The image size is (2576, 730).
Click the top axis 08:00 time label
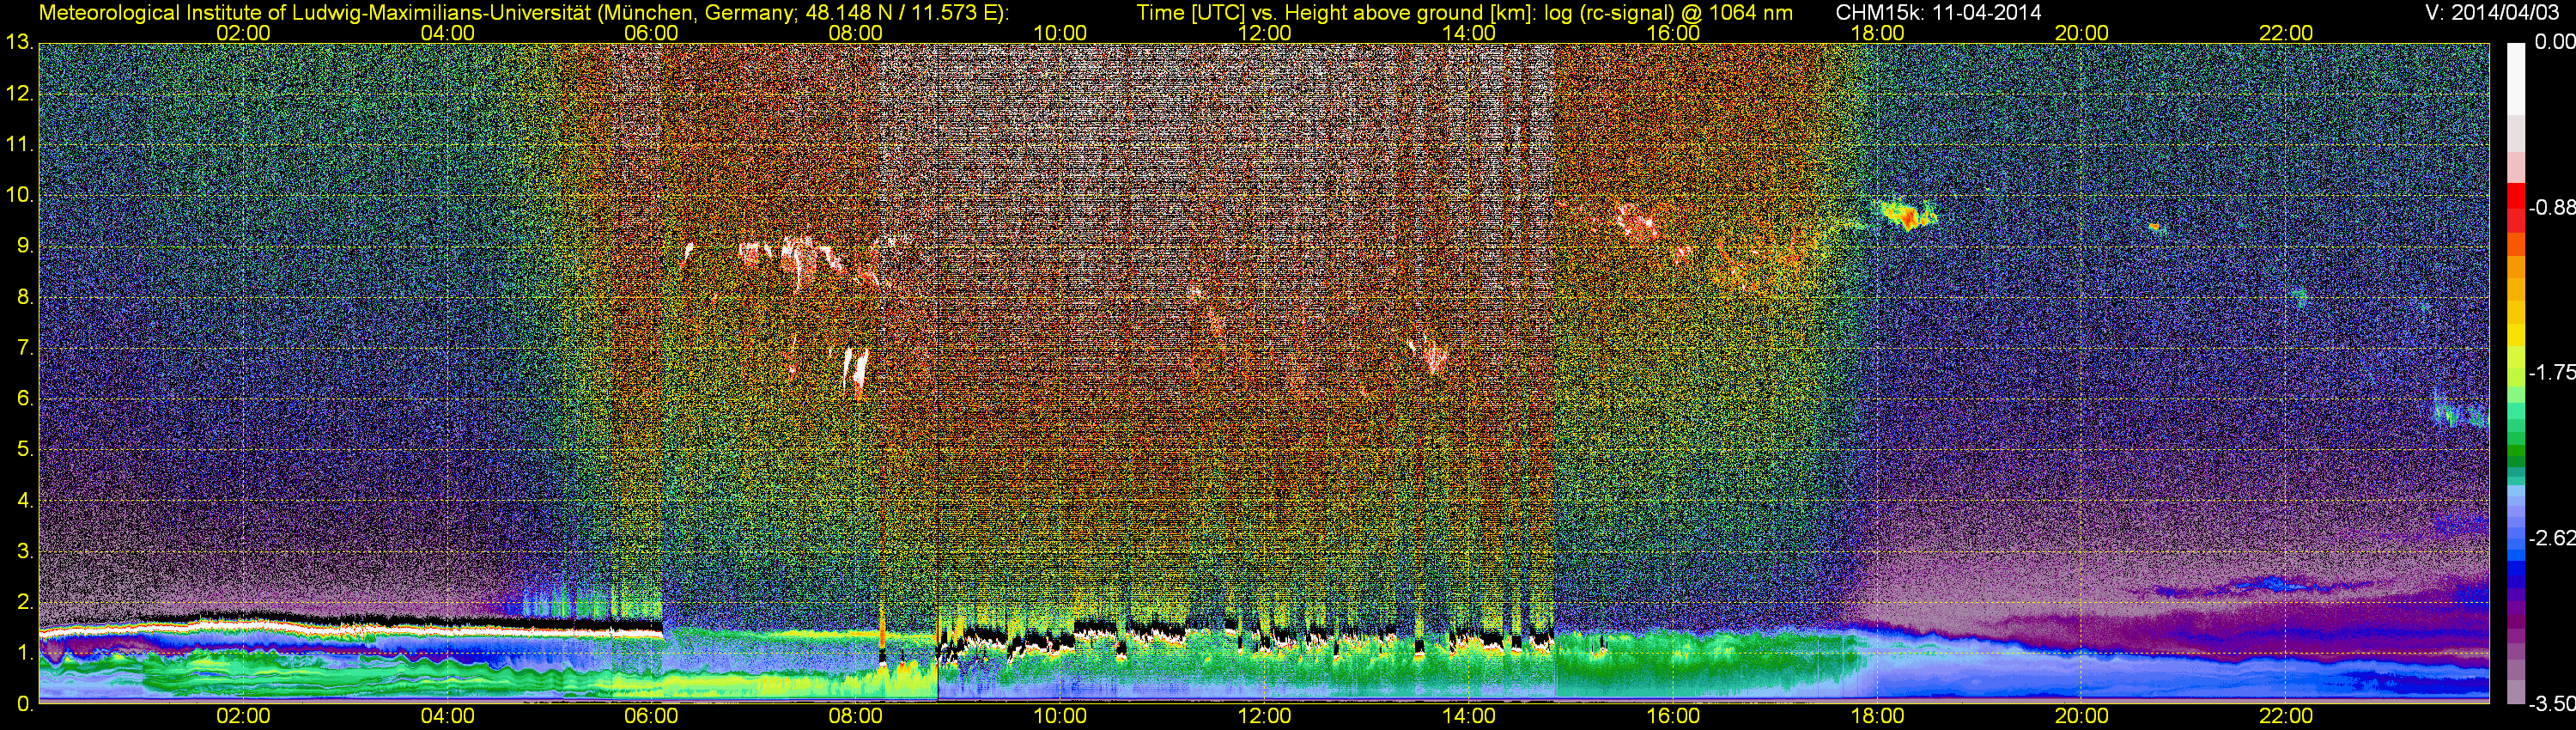856,33
